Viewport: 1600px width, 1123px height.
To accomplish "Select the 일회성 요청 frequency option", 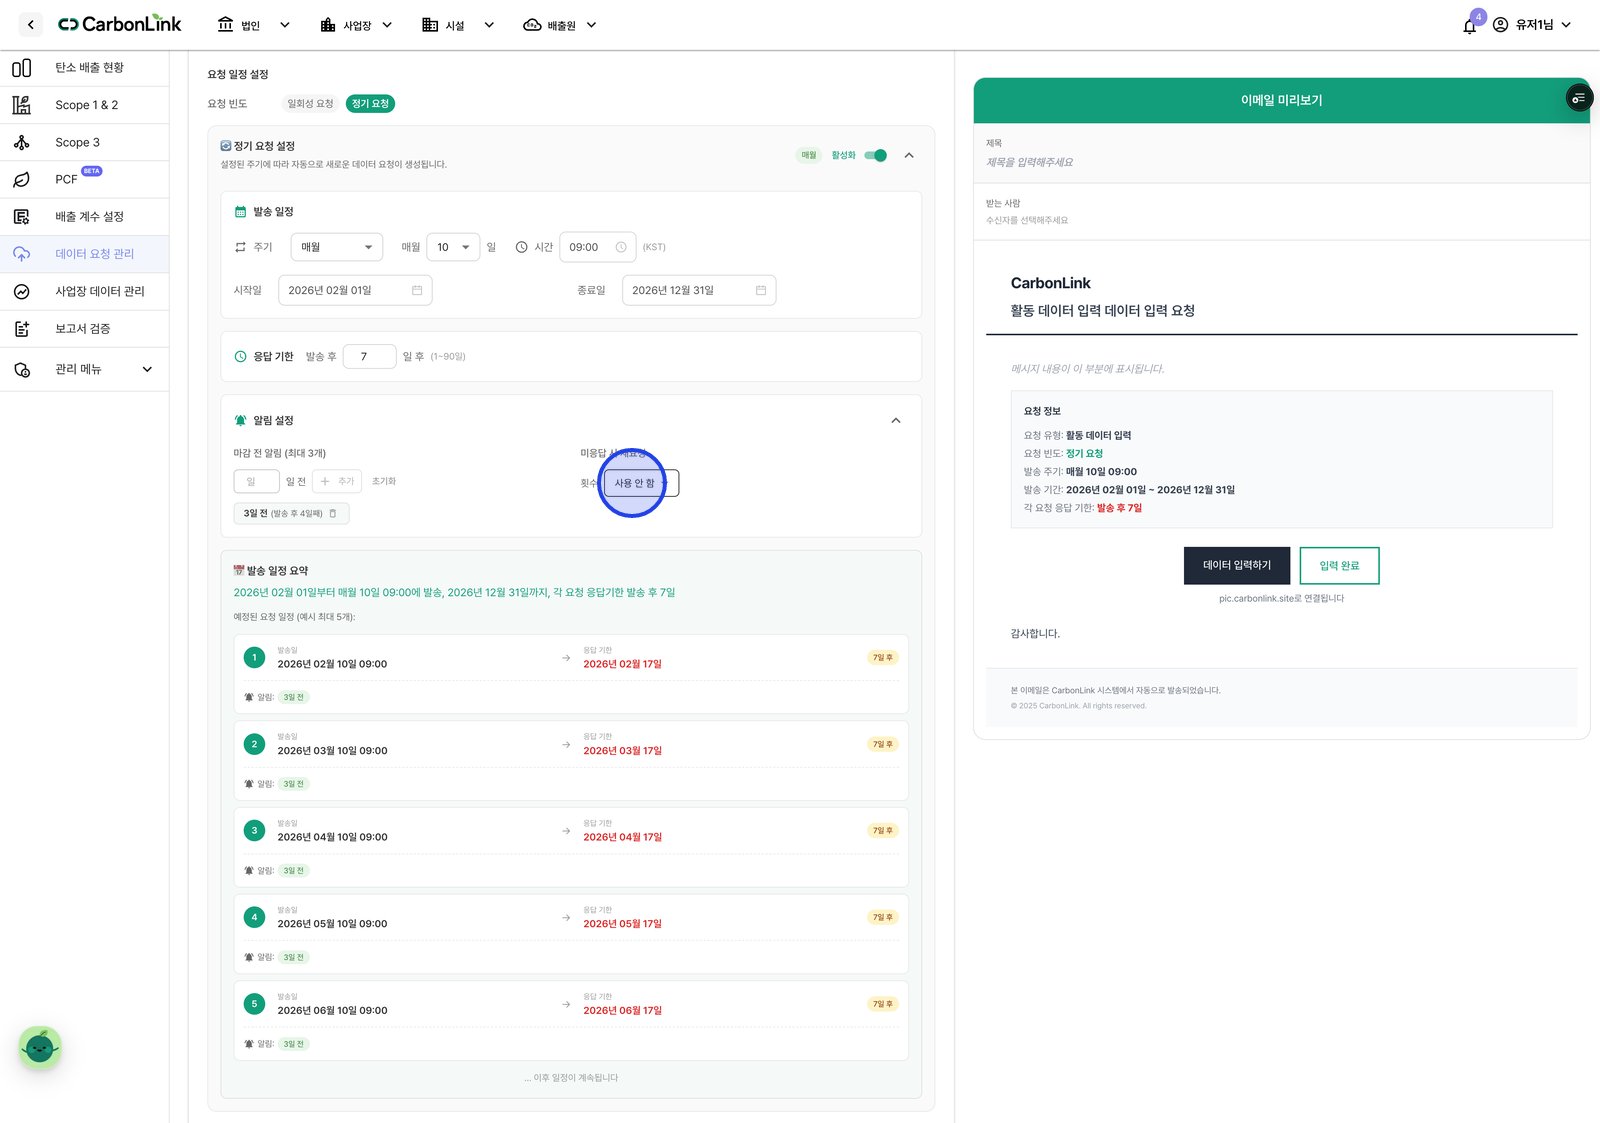I will click(x=310, y=104).
